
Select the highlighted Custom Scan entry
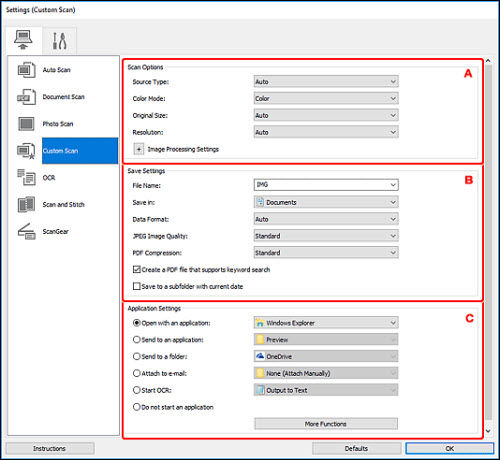click(x=80, y=151)
